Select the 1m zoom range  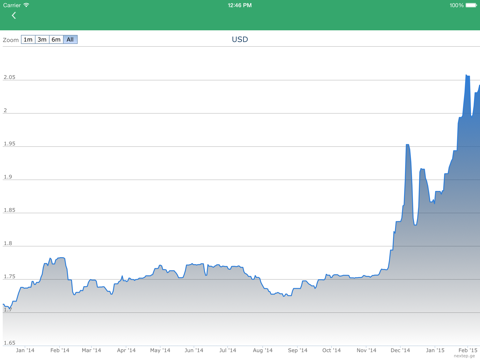[28, 40]
